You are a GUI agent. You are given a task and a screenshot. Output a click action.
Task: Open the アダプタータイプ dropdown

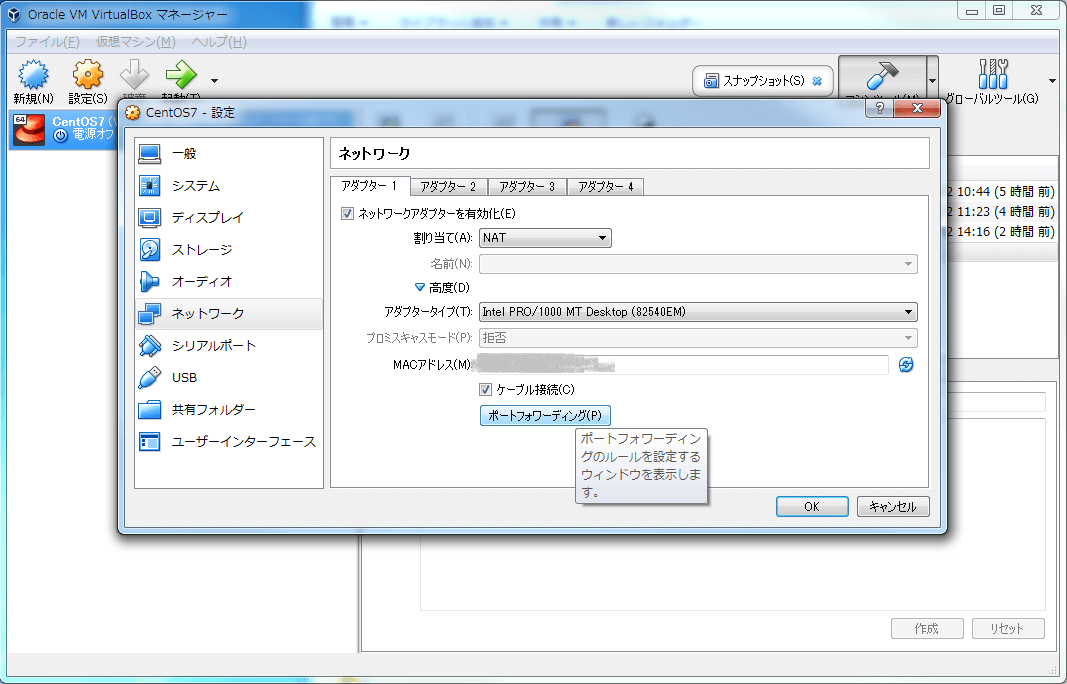tap(697, 311)
